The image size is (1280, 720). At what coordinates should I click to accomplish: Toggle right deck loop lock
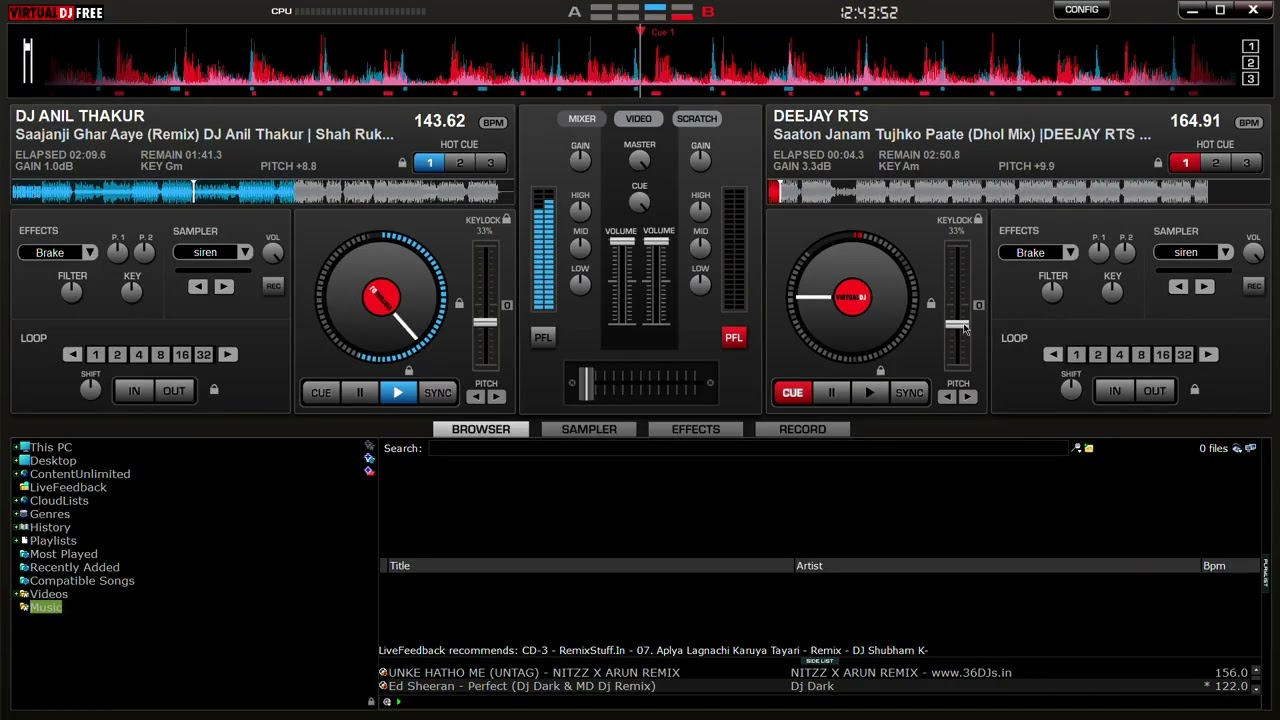coord(1194,389)
